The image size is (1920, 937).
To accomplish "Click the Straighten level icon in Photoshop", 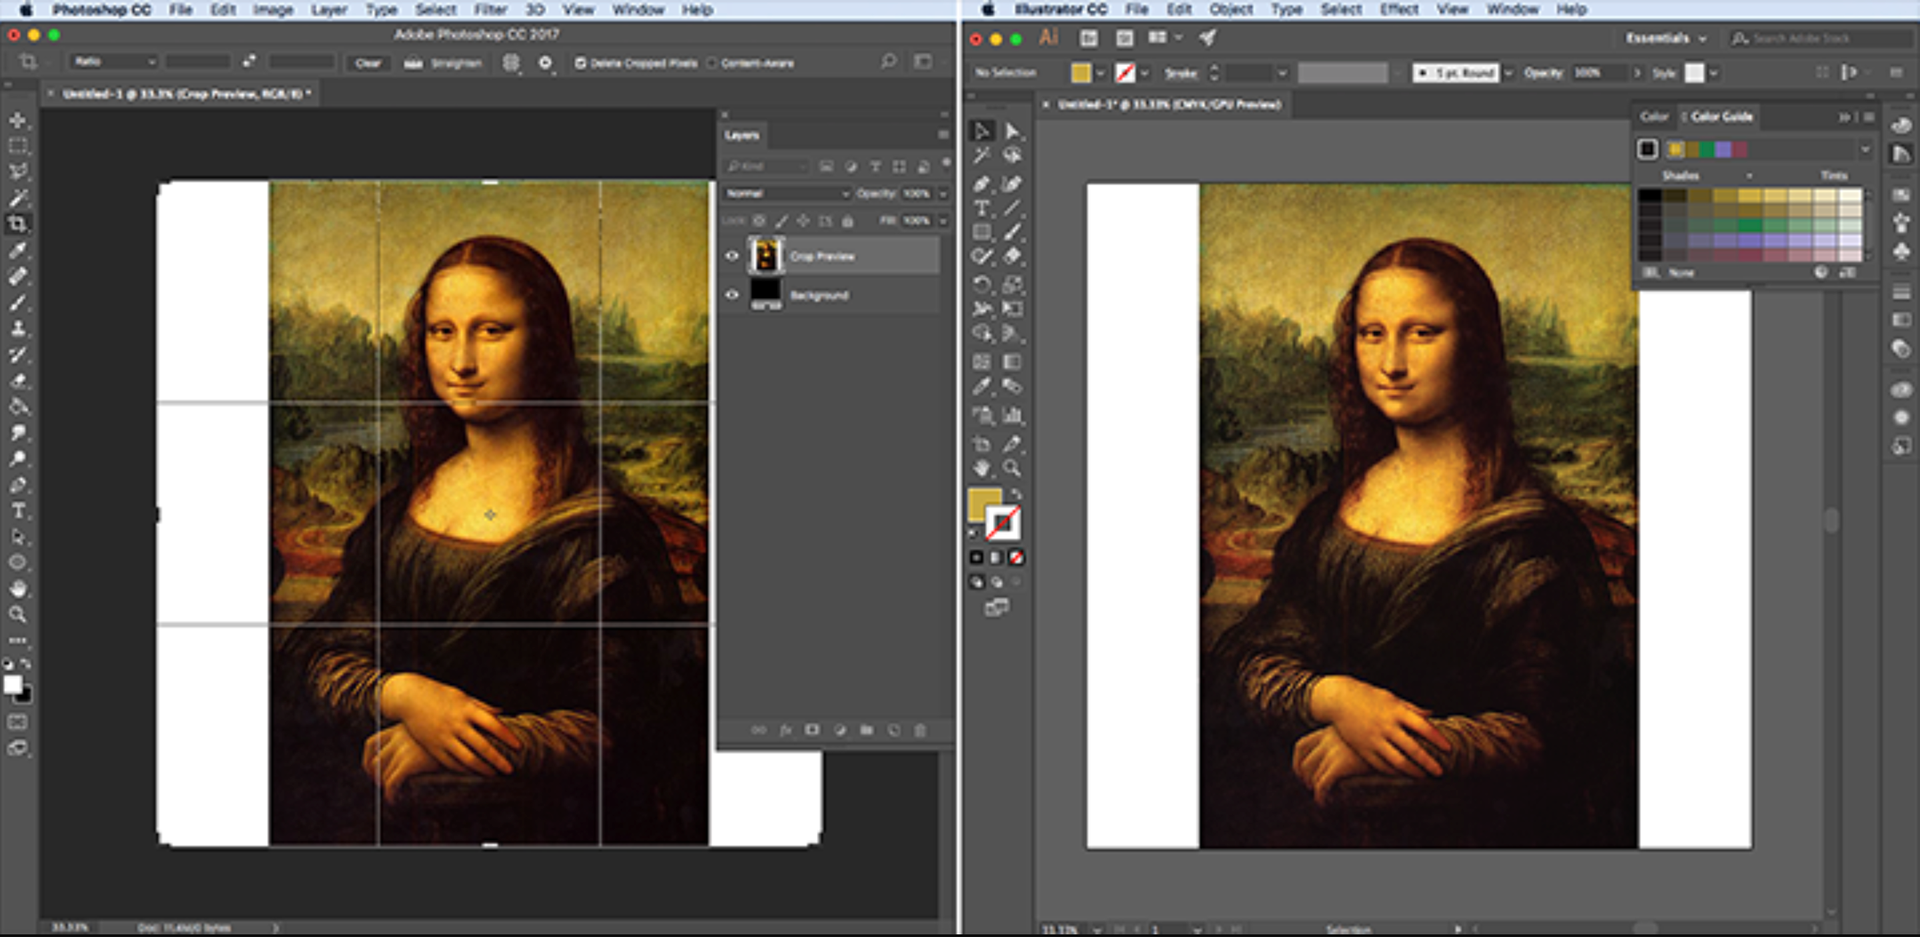I will click(x=413, y=63).
